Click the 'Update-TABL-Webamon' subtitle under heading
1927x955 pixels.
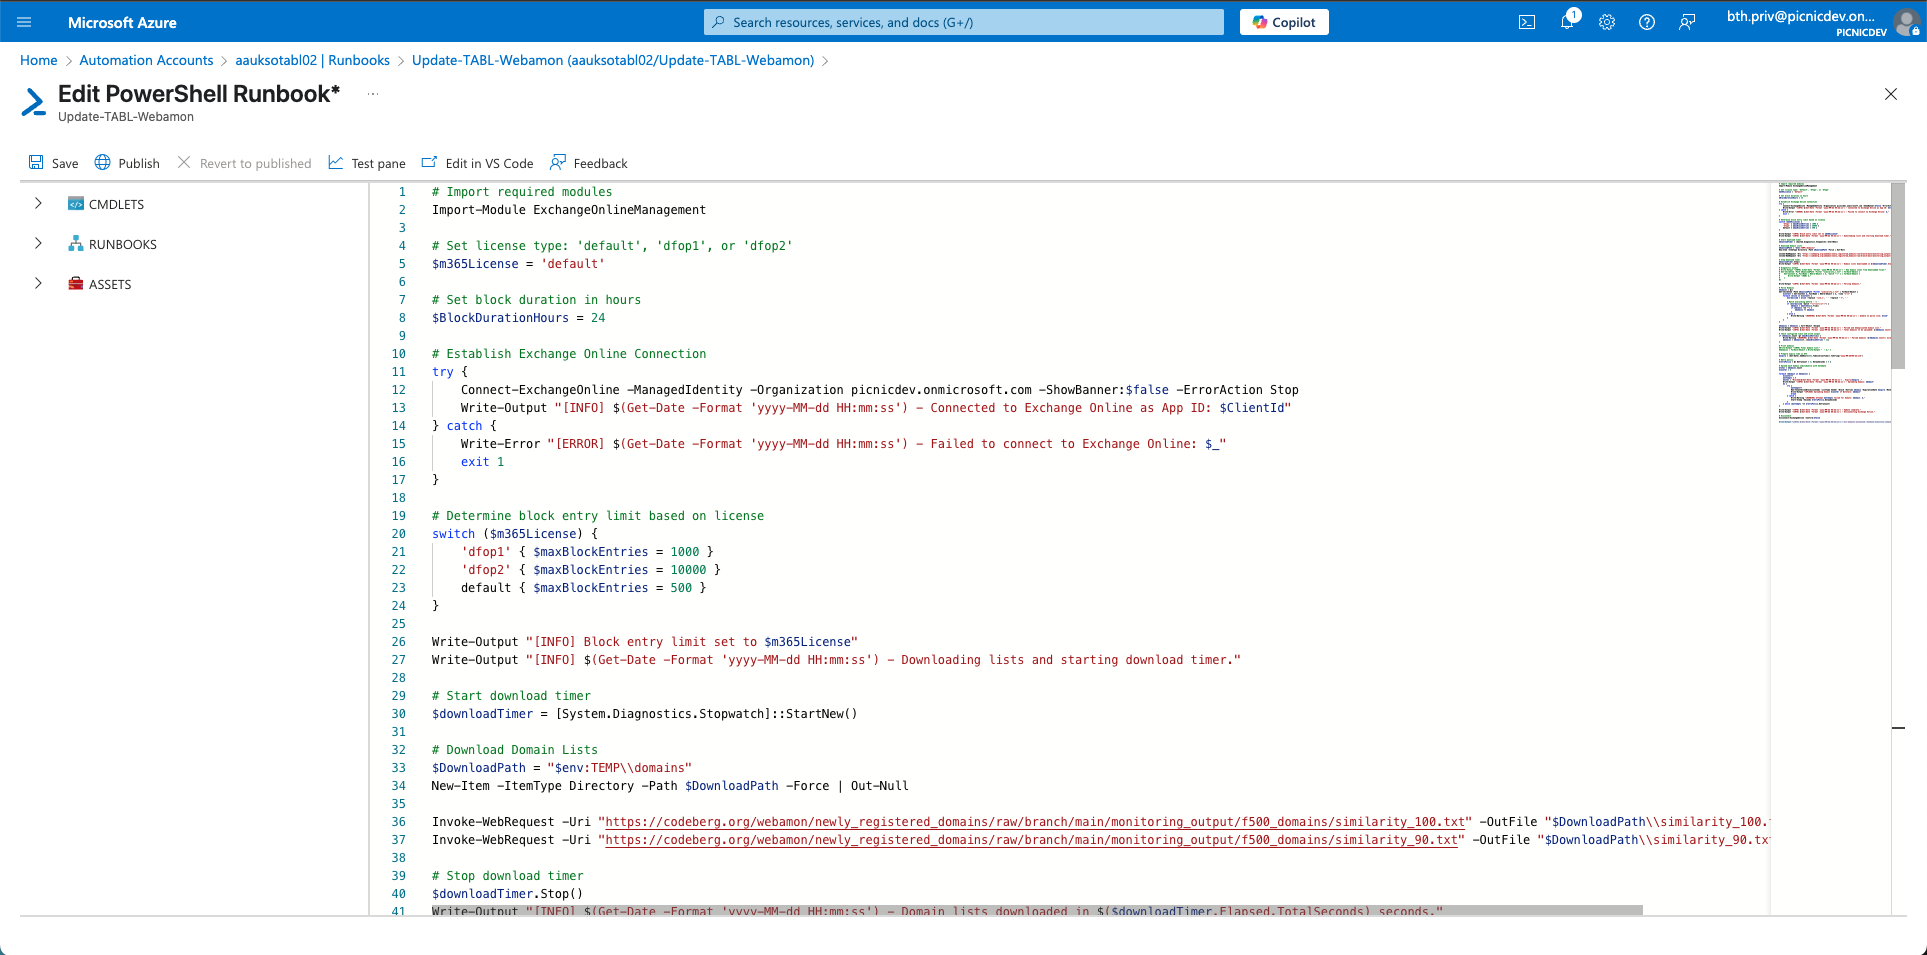click(x=126, y=117)
